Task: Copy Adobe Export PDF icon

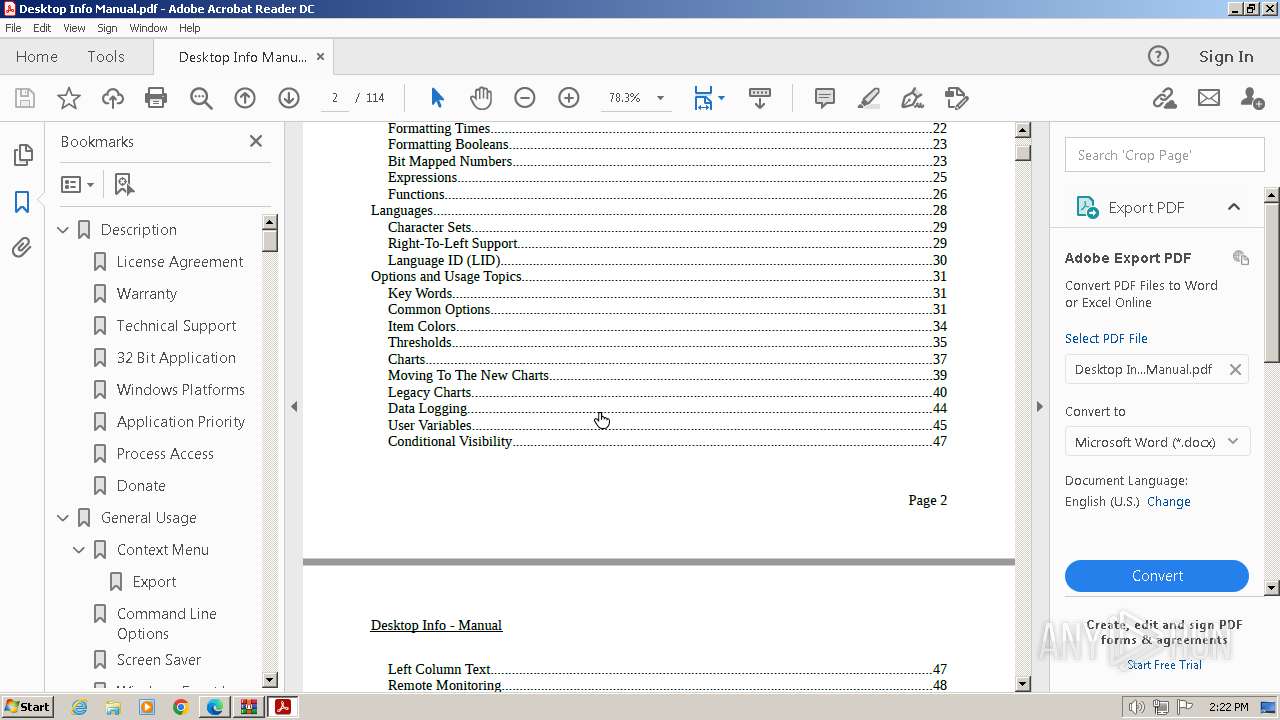Action: [x=1241, y=257]
